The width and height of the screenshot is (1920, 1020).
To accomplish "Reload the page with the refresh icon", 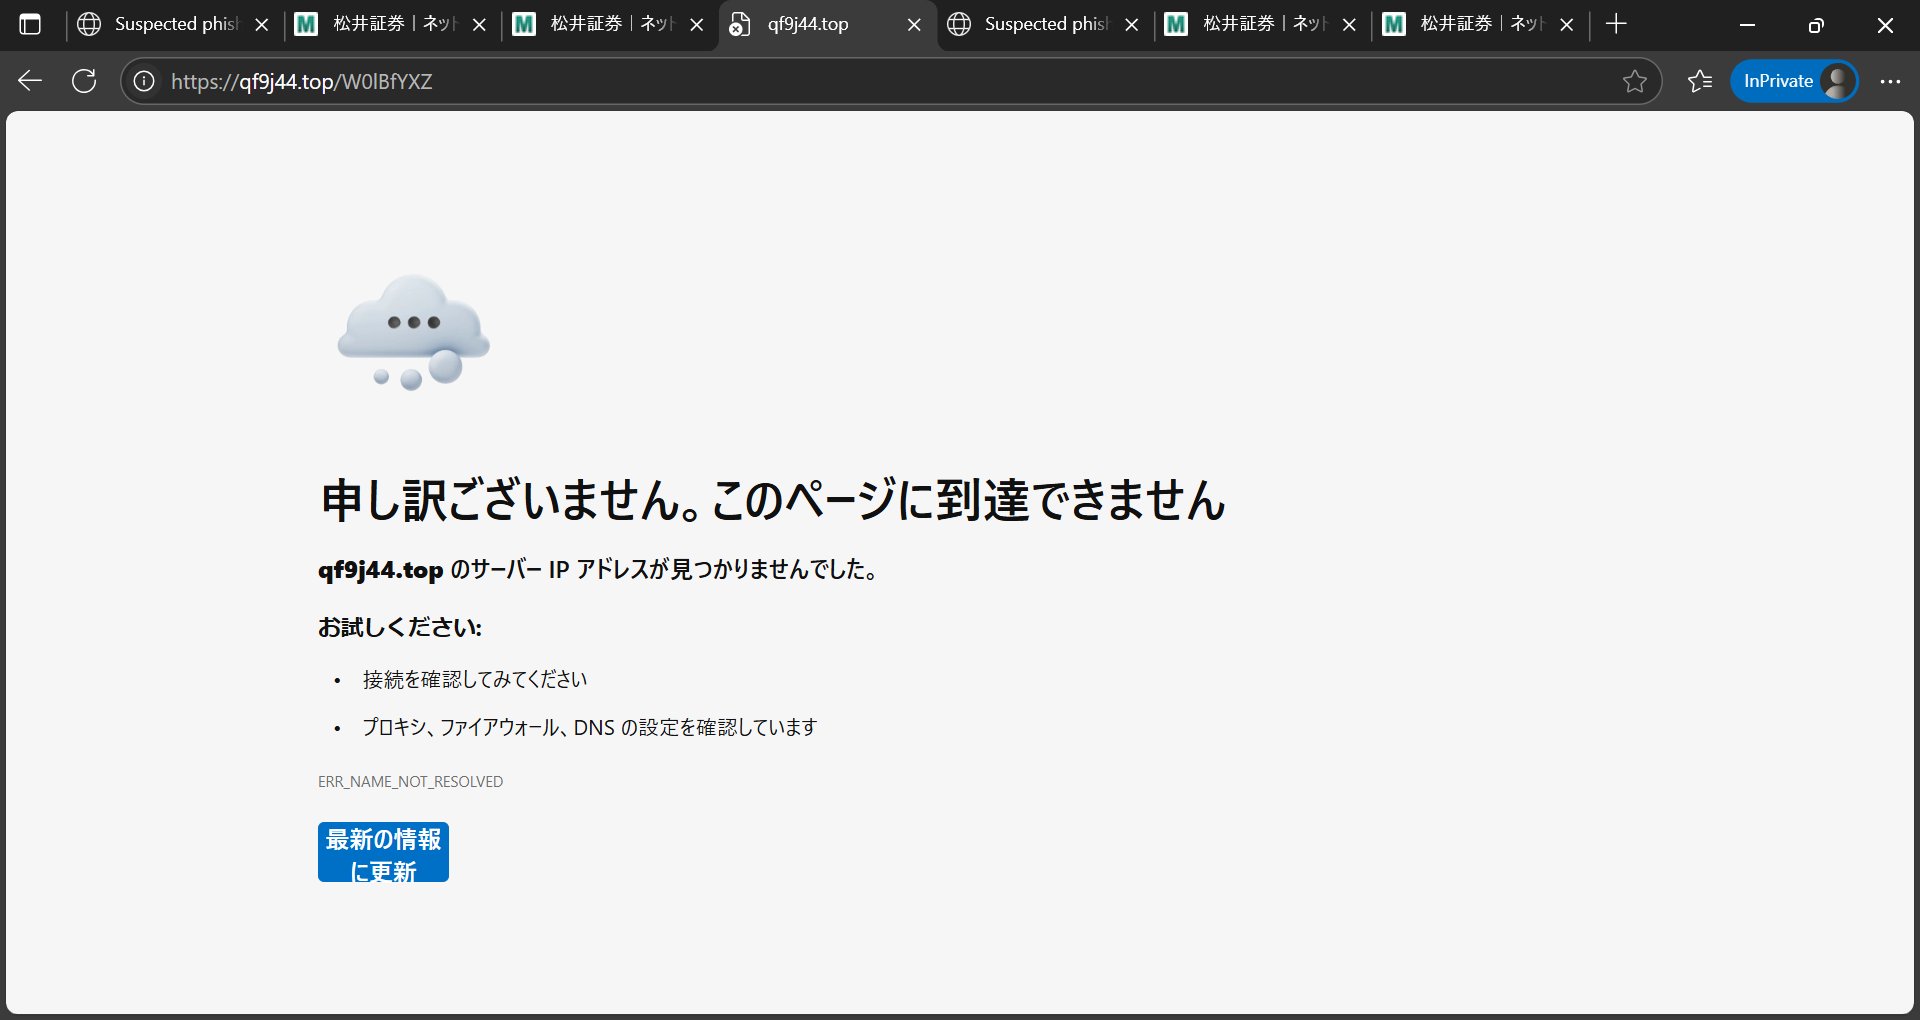I will click(x=84, y=81).
